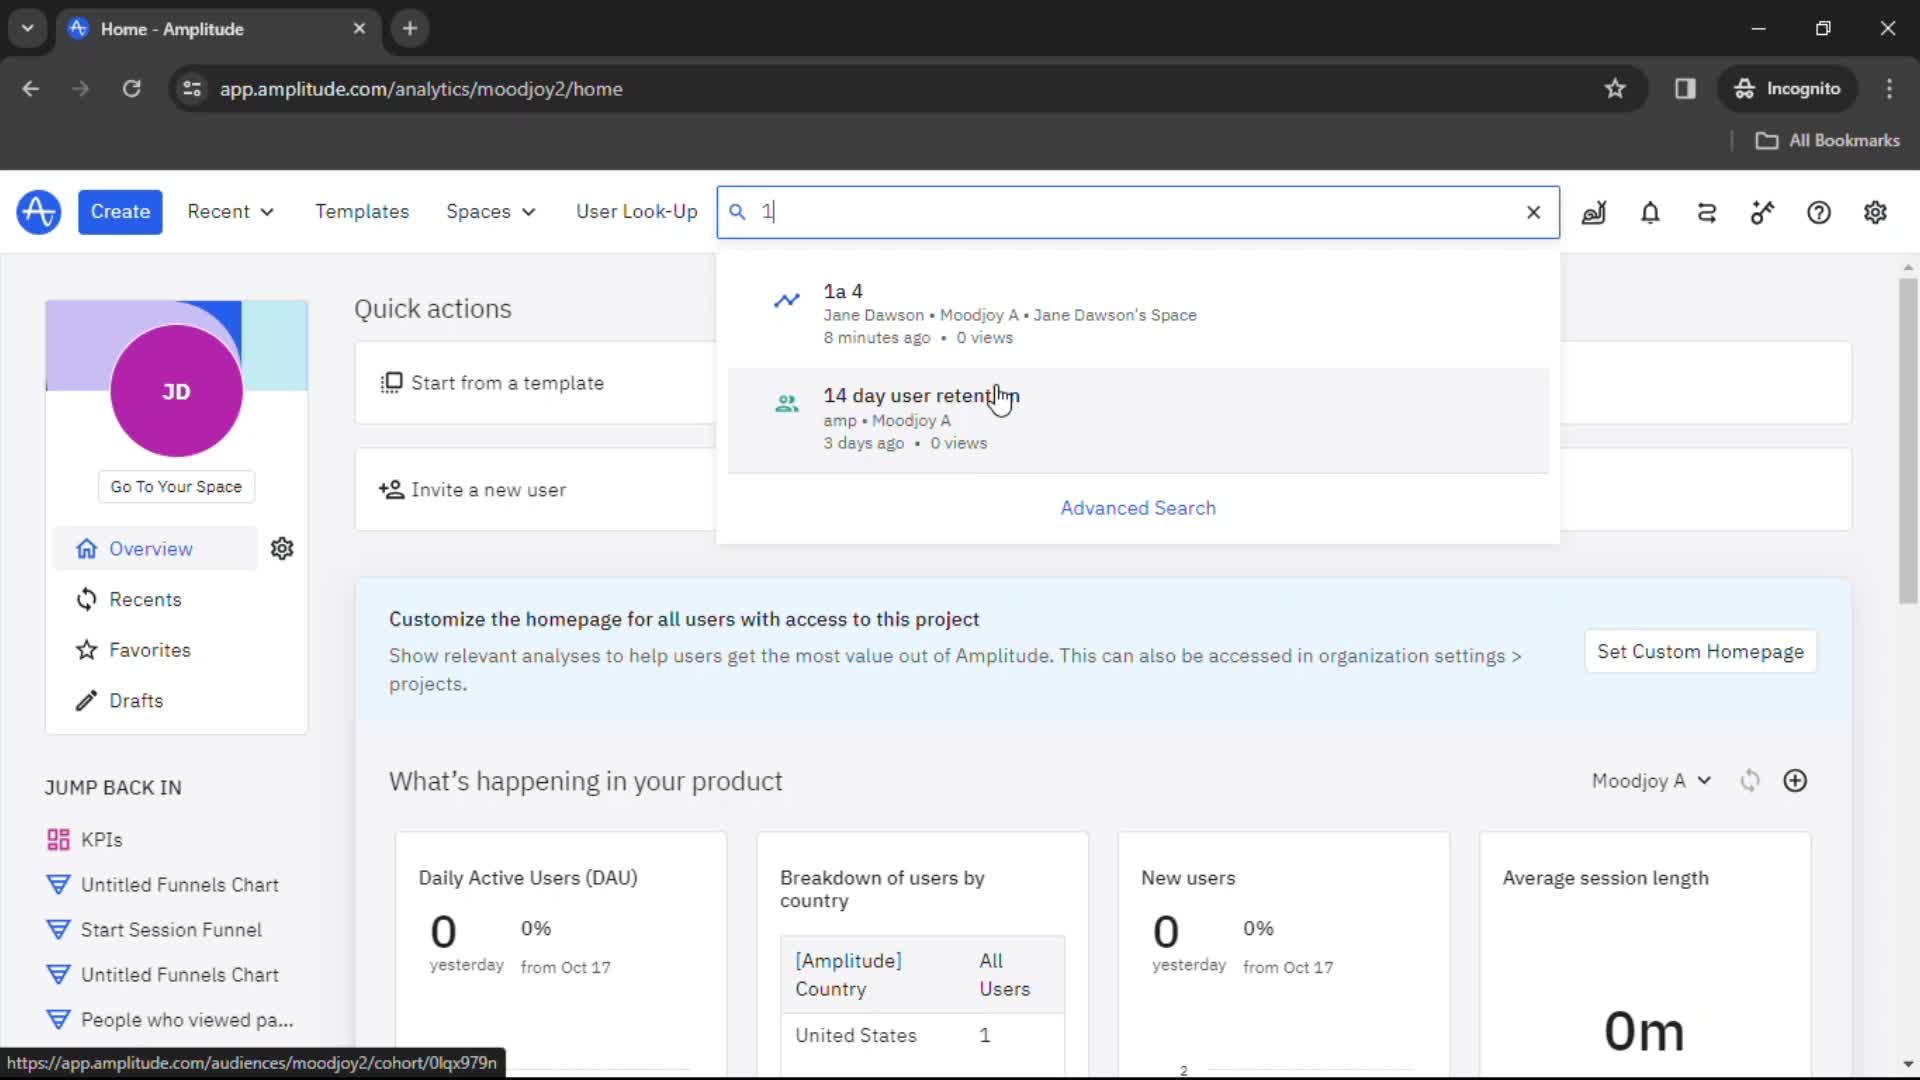Click Go To Your Space button
Viewport: 1920px width, 1080px height.
pyautogui.click(x=175, y=487)
